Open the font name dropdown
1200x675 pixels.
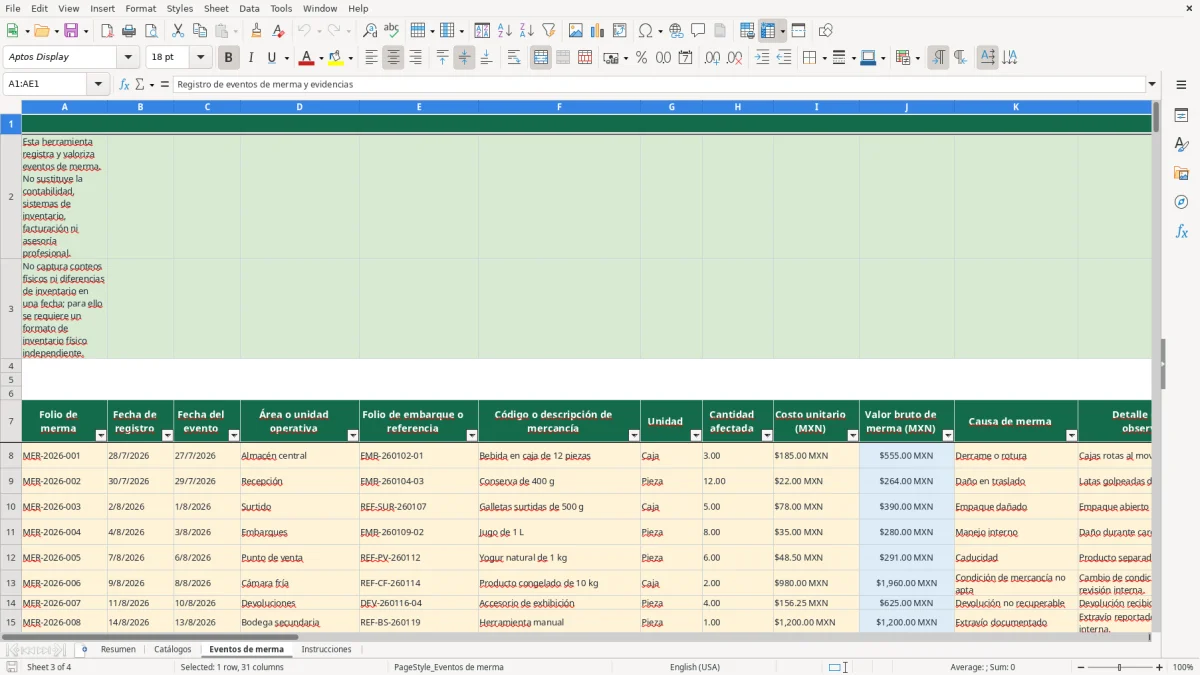click(x=128, y=58)
